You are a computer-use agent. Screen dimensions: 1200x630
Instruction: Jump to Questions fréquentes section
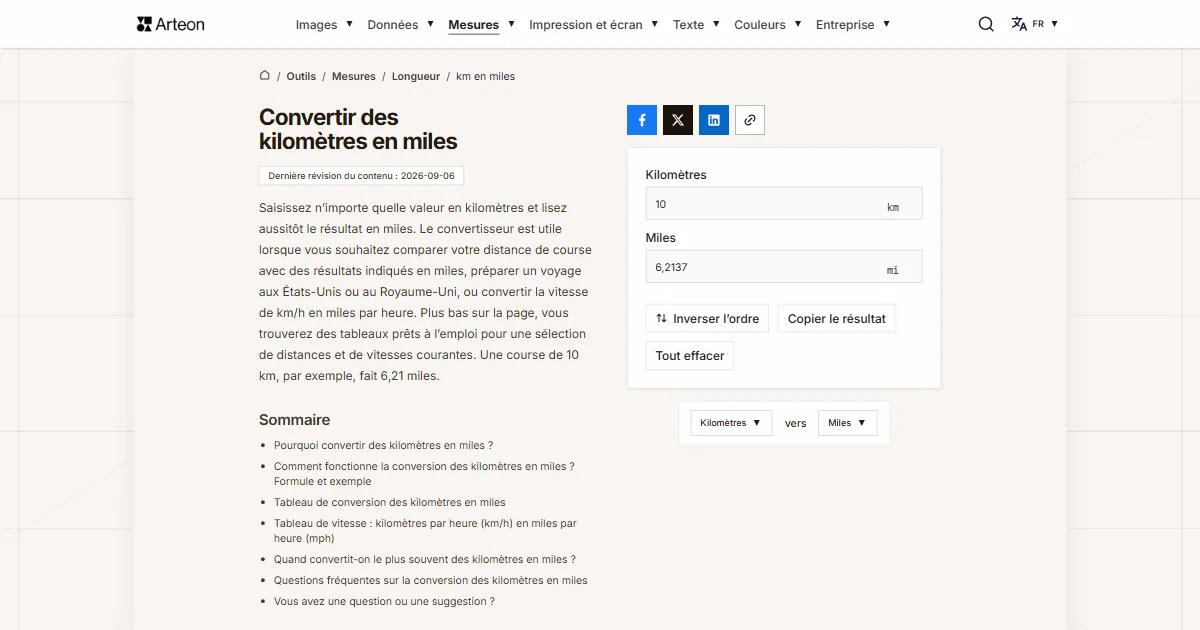click(x=431, y=580)
